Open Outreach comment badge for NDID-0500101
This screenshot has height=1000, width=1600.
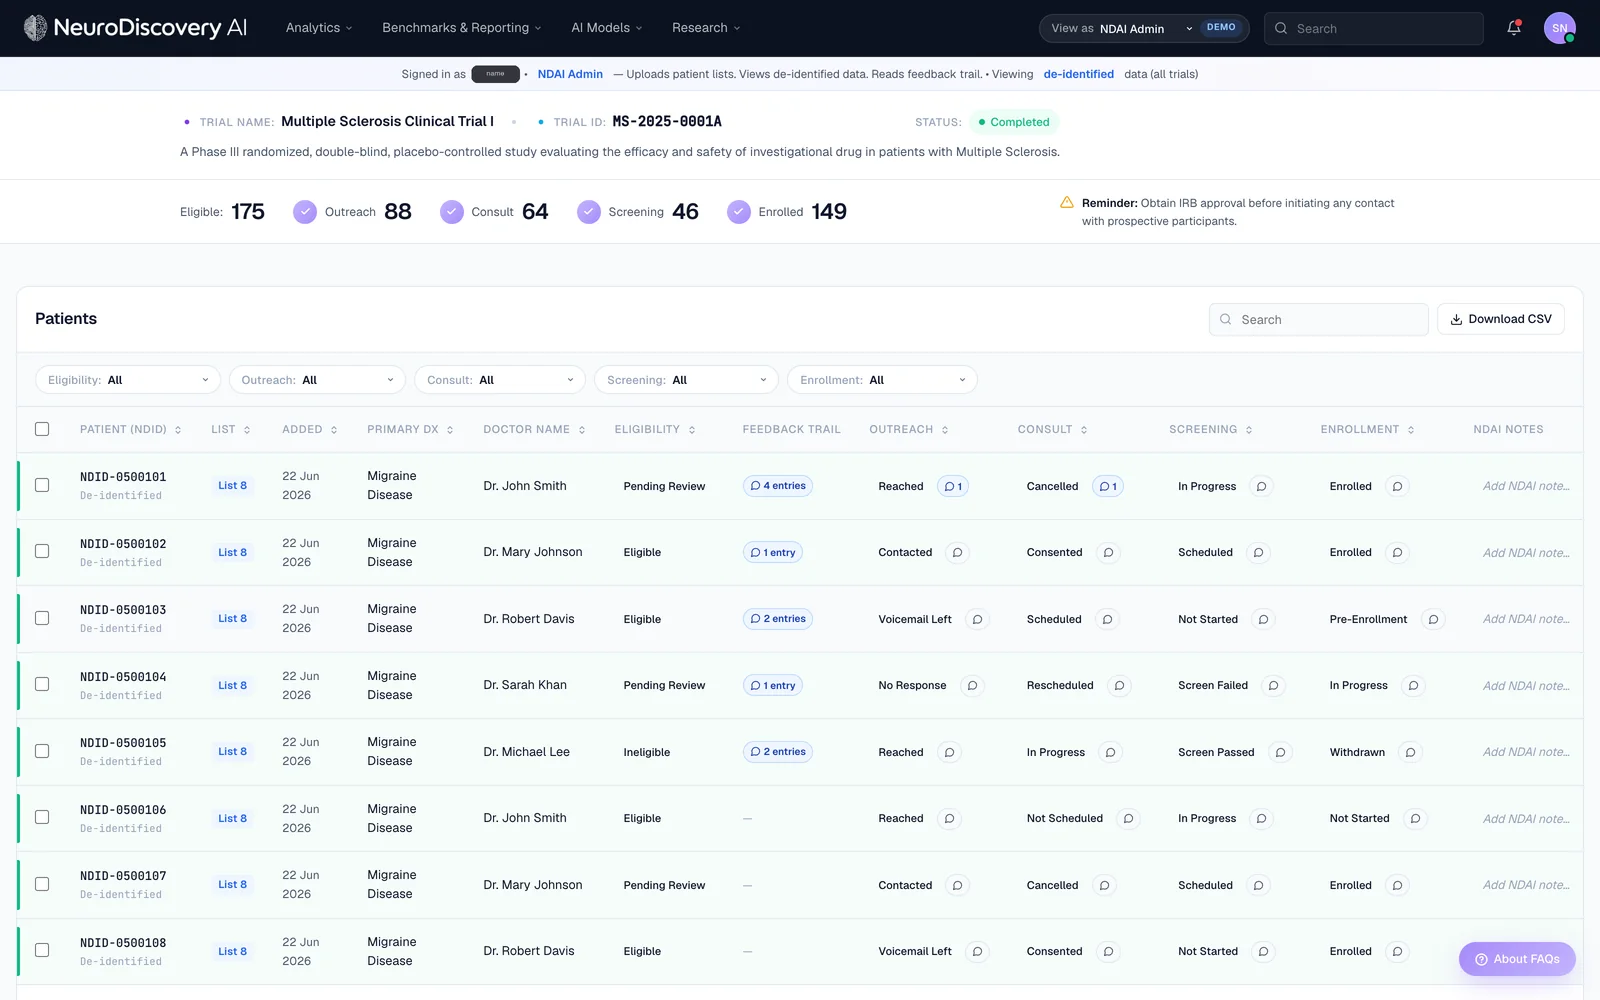(x=953, y=486)
